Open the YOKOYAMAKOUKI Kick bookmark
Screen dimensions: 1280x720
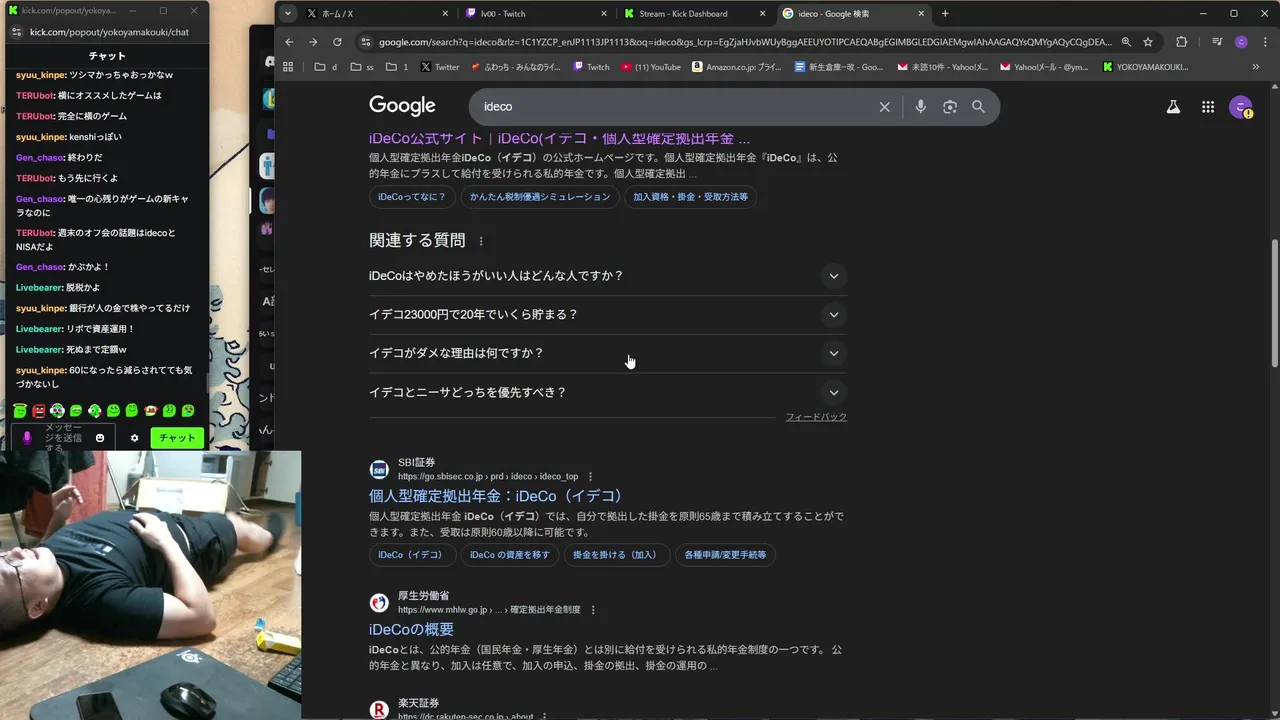[x=1146, y=67]
